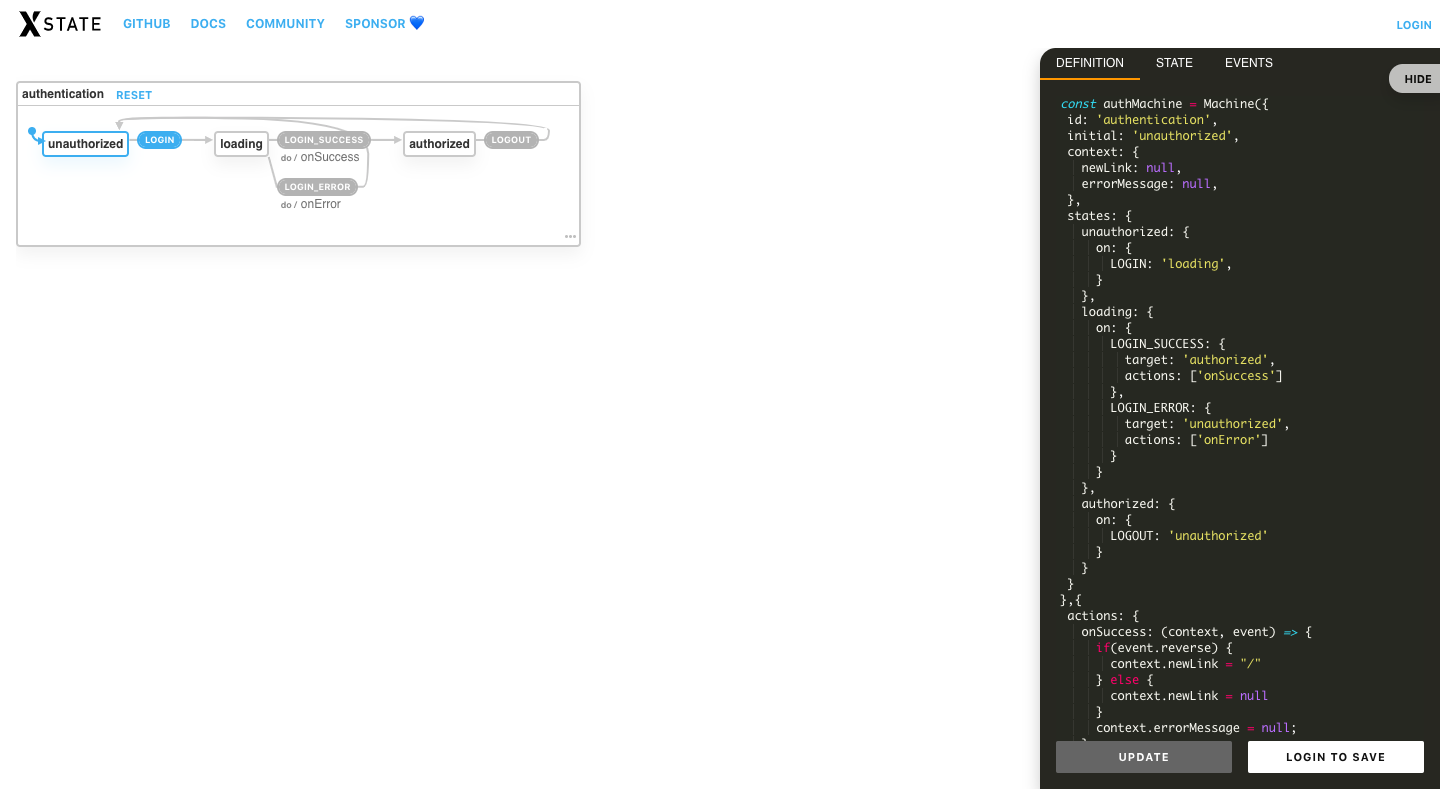Select the authorized state node
The image size is (1440, 789).
pyautogui.click(x=439, y=144)
